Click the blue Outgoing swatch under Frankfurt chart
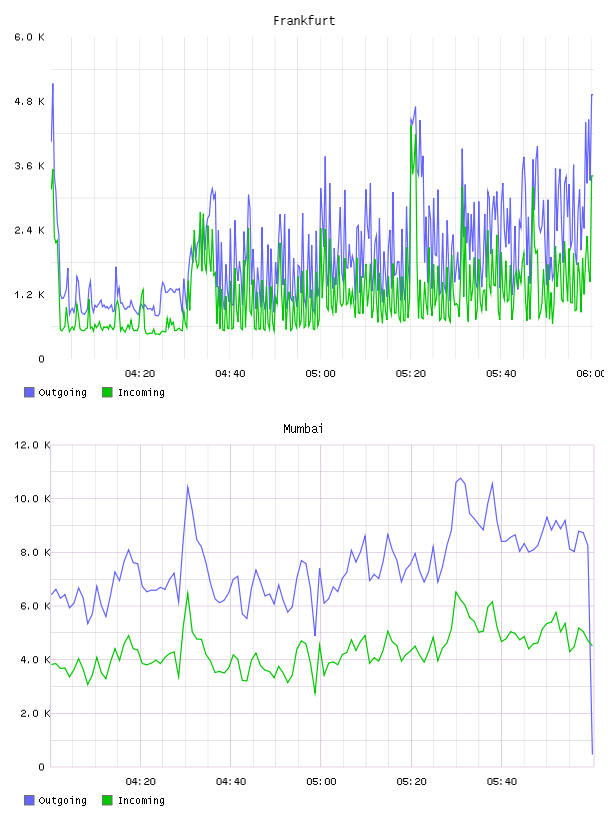The height and width of the screenshot is (816, 608). point(29,392)
